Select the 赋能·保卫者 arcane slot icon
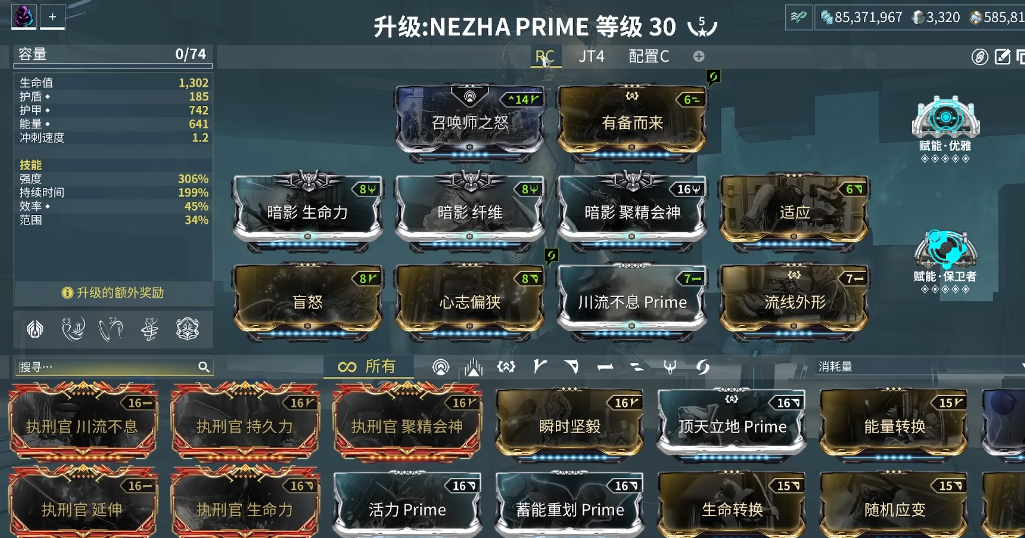 tap(945, 249)
